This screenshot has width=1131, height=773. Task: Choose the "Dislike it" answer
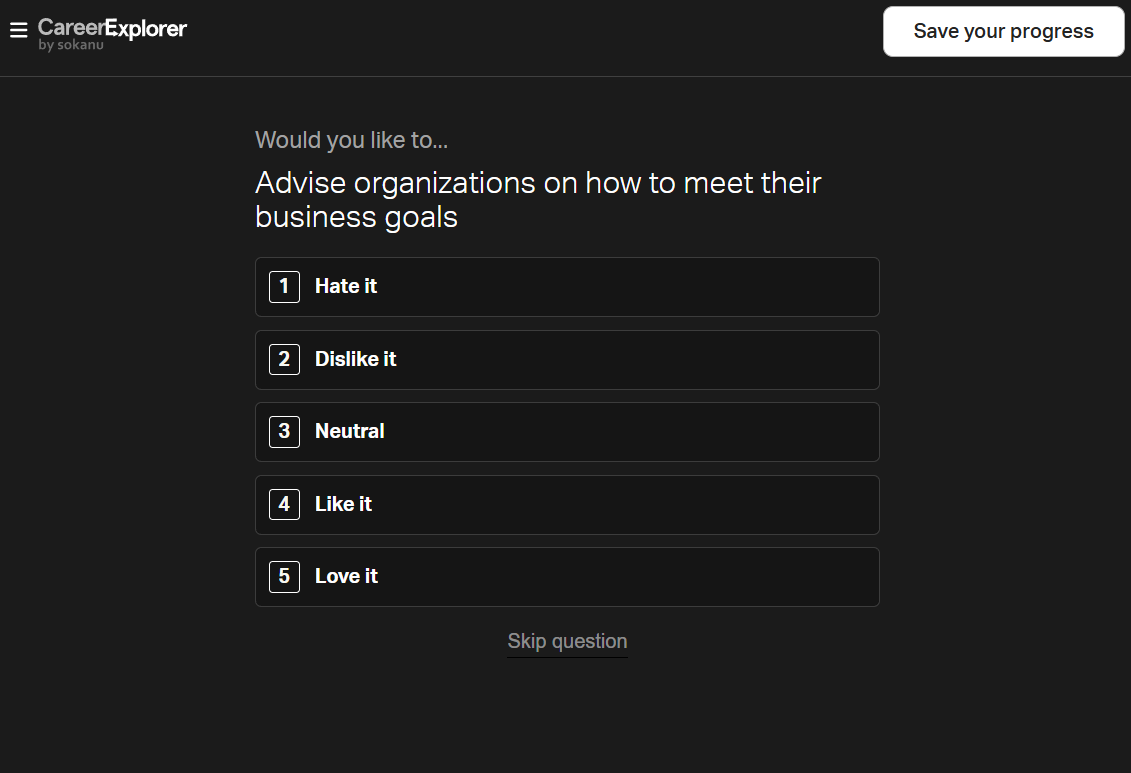tap(356, 359)
